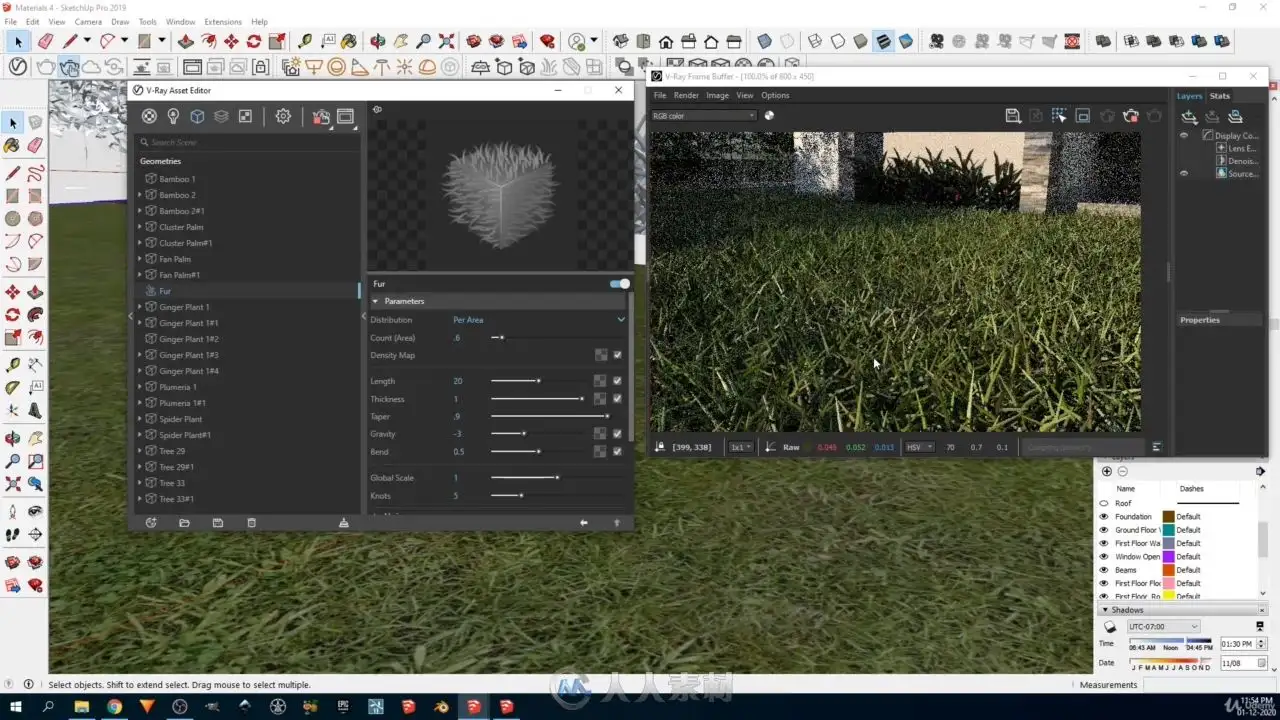Click open folder icon at Asset Editor bottom
The width and height of the screenshot is (1280, 720).
(x=184, y=523)
